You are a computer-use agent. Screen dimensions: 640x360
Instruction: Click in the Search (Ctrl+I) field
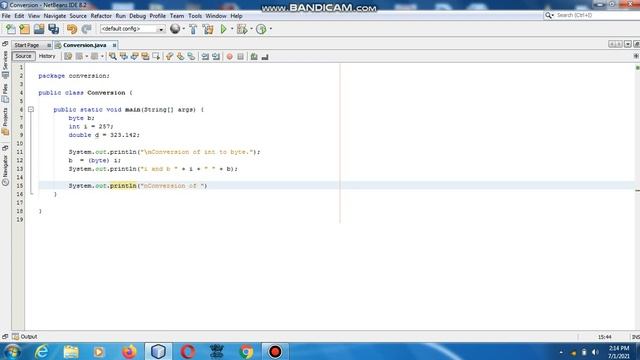pos(594,15)
